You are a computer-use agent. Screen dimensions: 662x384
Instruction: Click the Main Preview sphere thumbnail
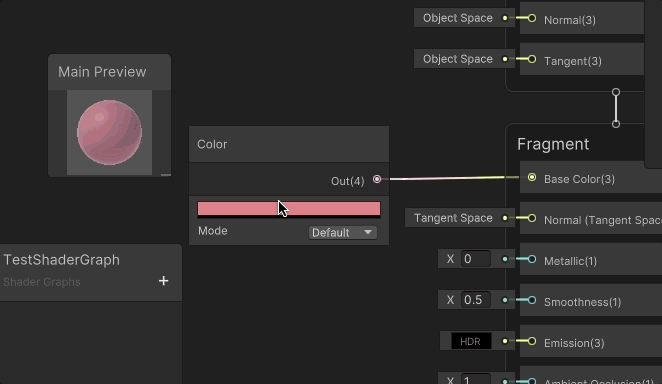[x=109, y=133]
